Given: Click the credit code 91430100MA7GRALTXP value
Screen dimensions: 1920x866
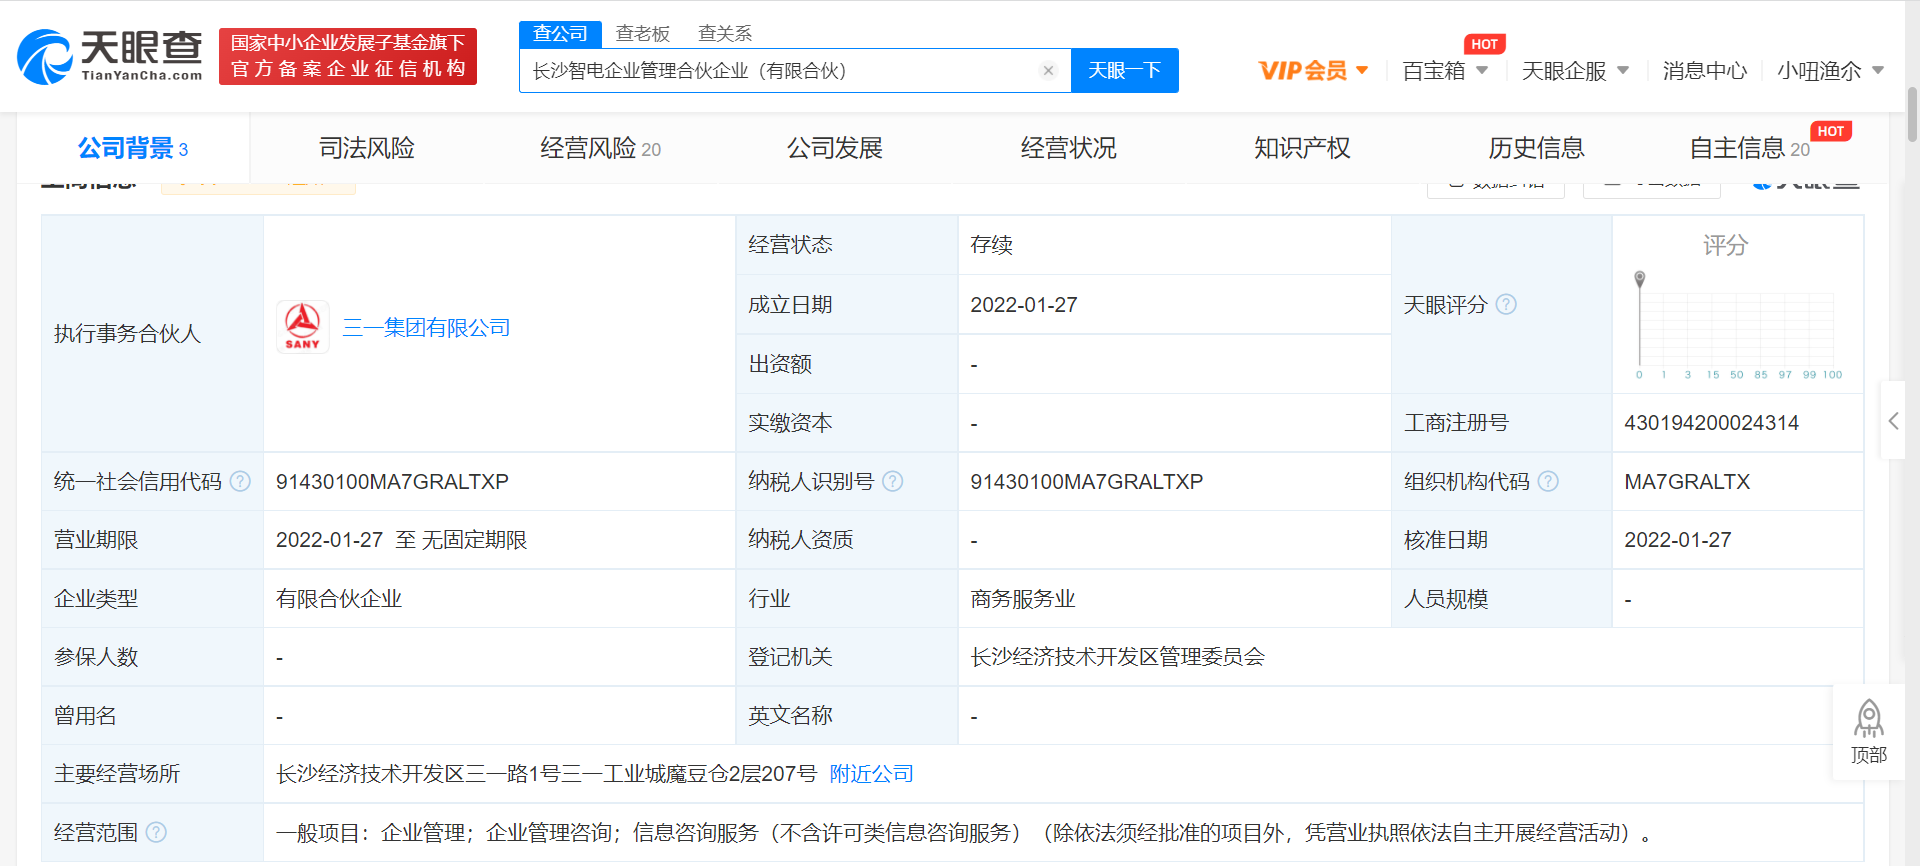Looking at the screenshot, I should [x=392, y=481].
